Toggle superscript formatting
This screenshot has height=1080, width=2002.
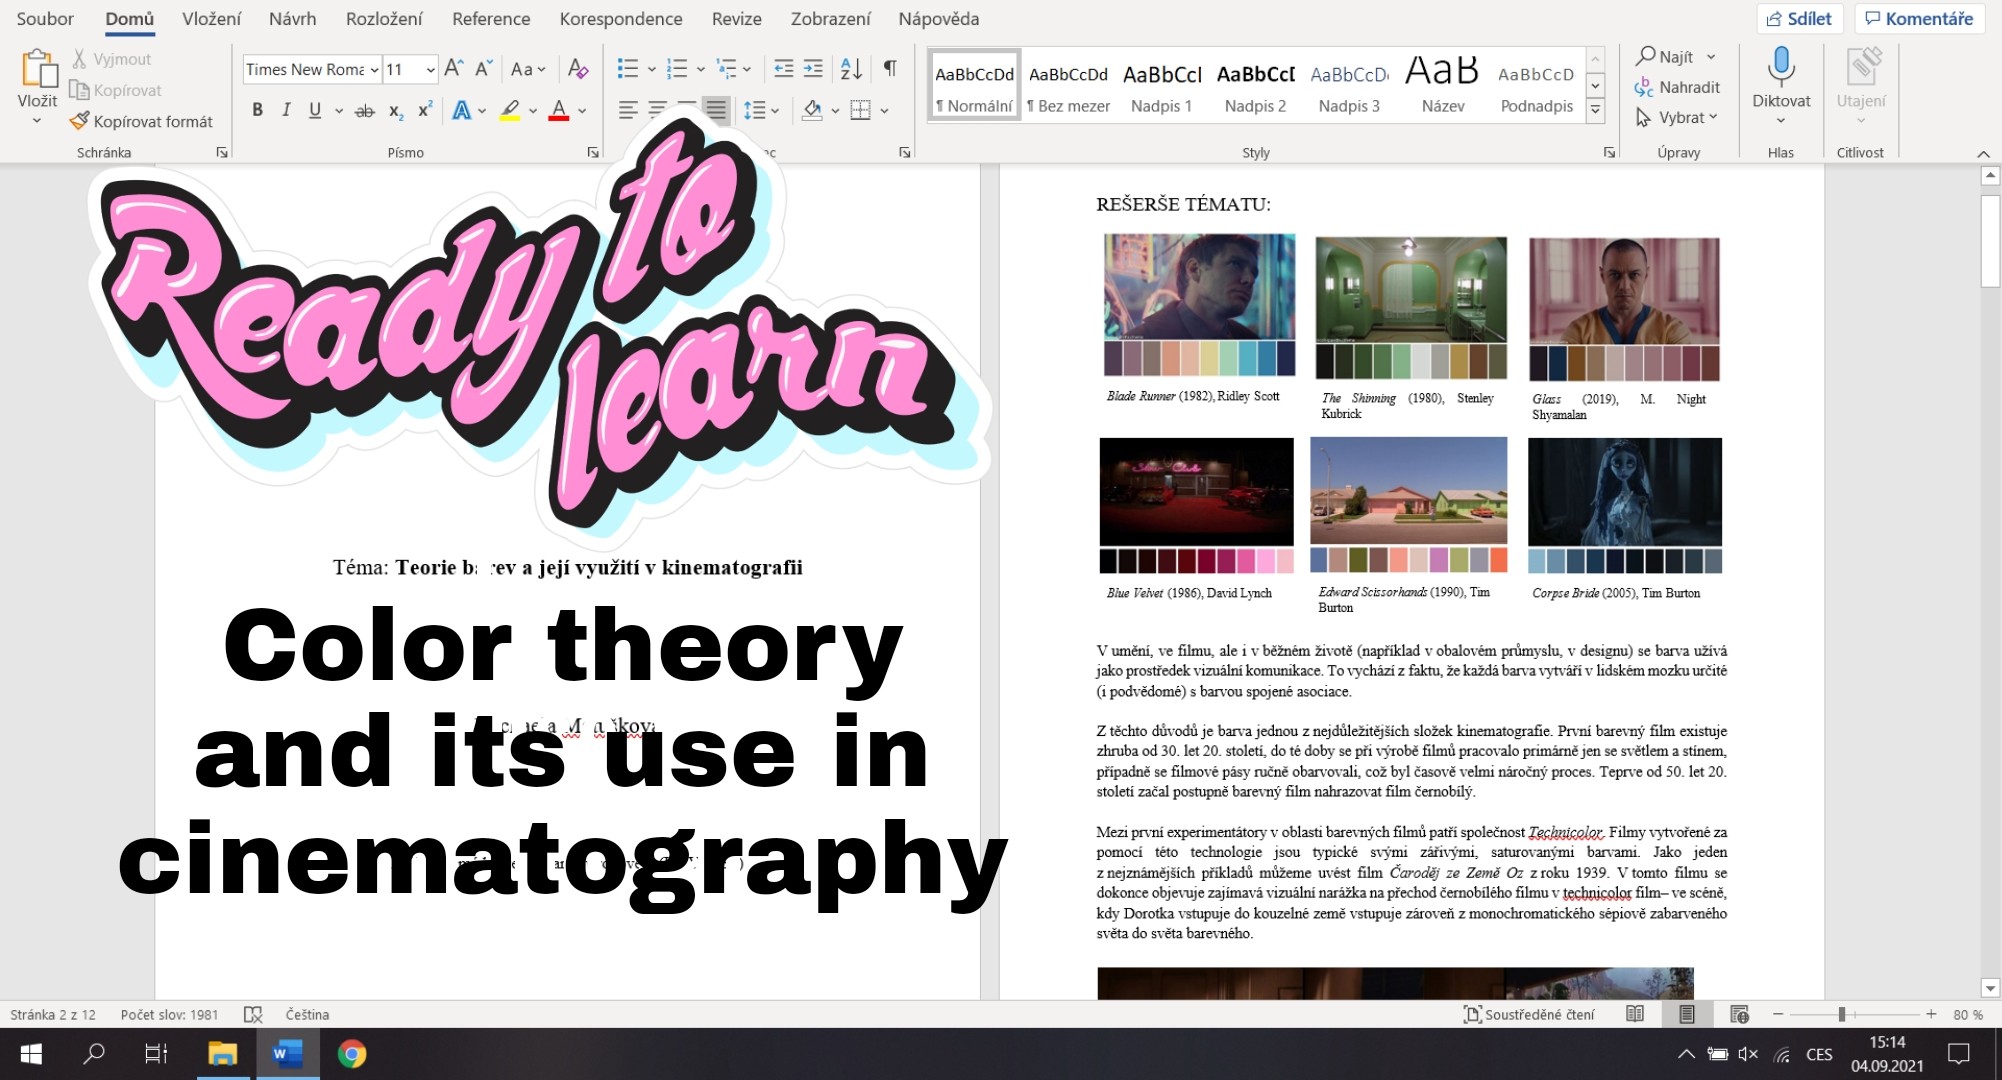[x=425, y=110]
